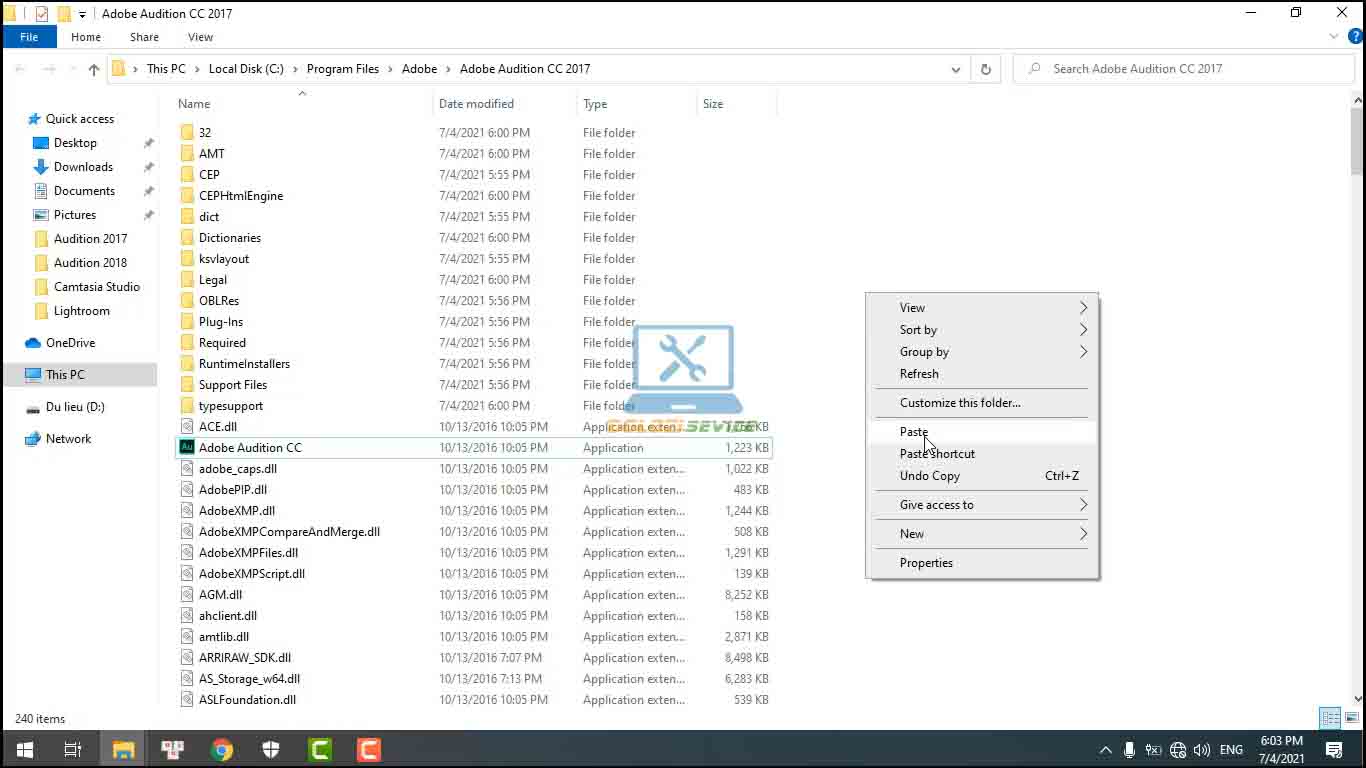Image resolution: width=1366 pixels, height=768 pixels.
Task: Click the green Camtasia icon in the taskbar
Action: [x=320, y=750]
